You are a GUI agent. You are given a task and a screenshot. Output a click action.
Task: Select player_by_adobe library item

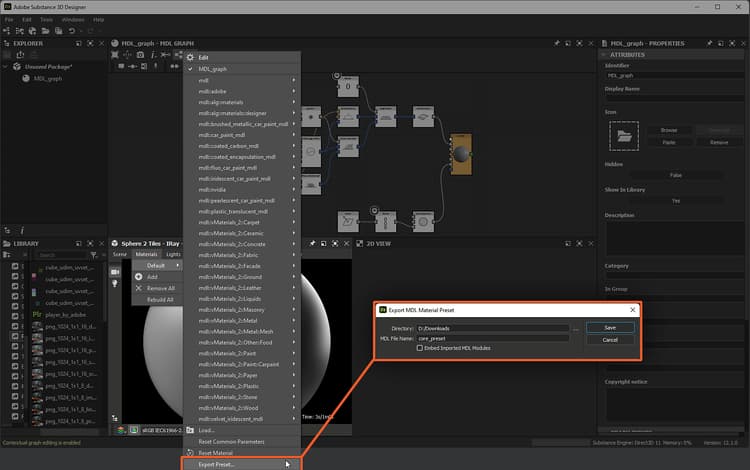pos(66,315)
